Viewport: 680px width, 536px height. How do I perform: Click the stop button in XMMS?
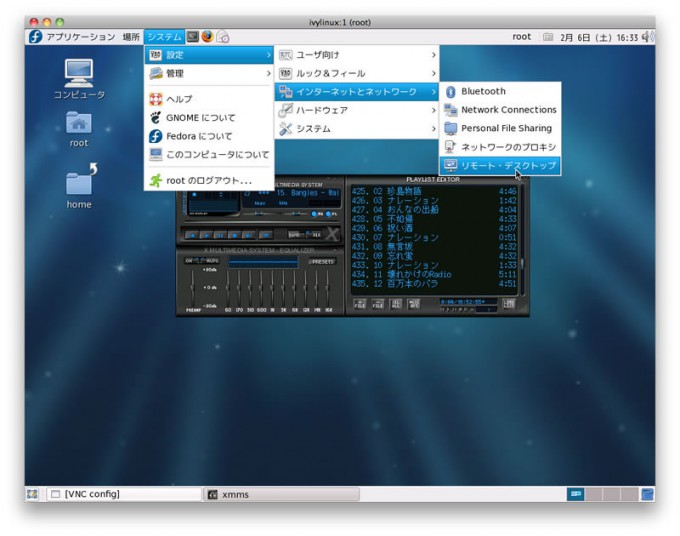coord(235,235)
